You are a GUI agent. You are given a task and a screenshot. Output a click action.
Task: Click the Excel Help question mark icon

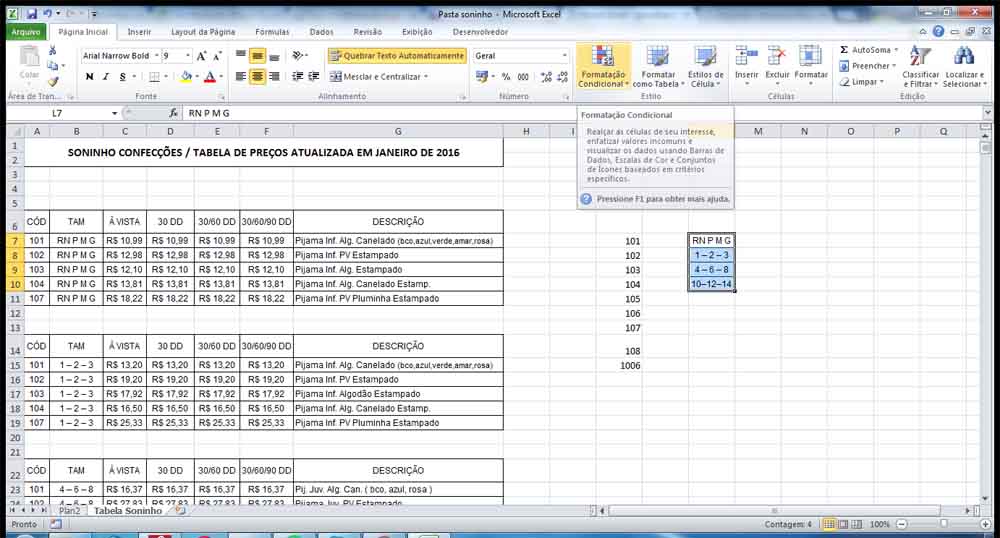(938, 31)
